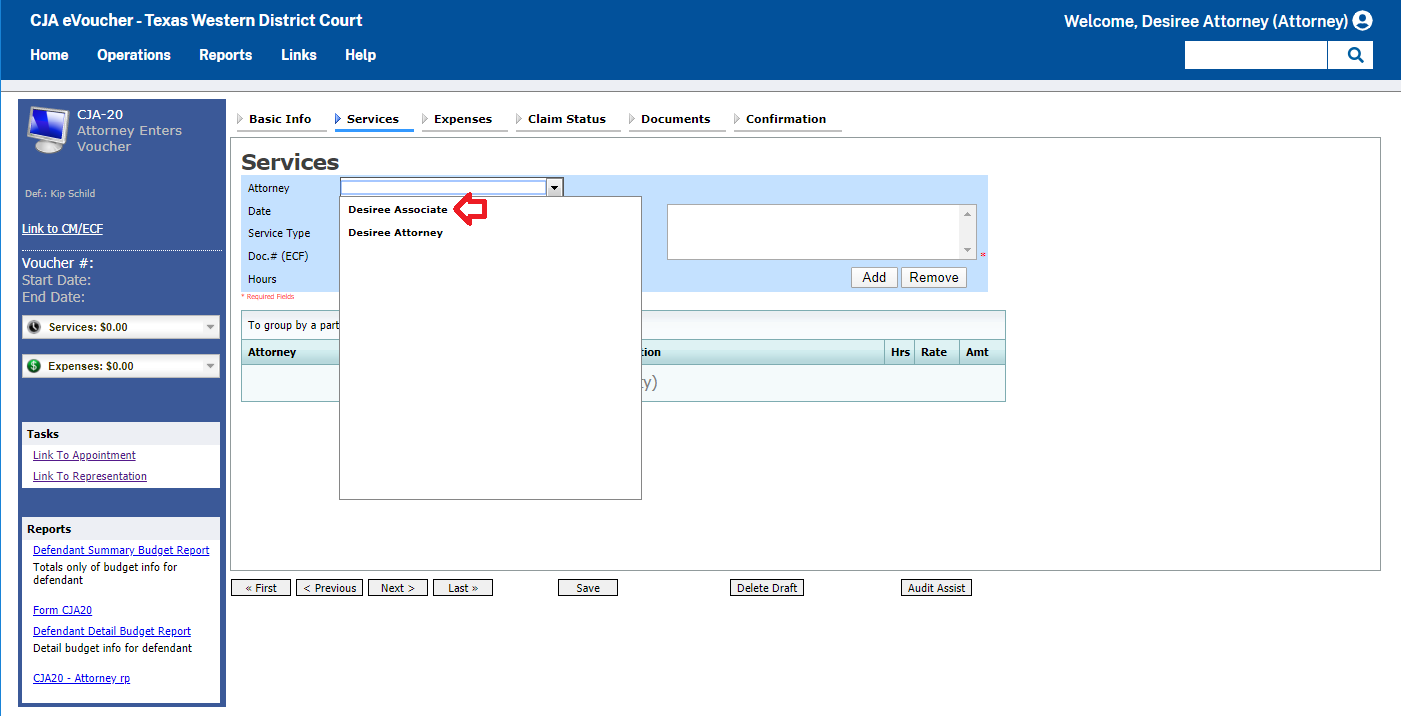Click the Link To Appointment link
The width and height of the screenshot is (1401, 716).
click(84, 455)
